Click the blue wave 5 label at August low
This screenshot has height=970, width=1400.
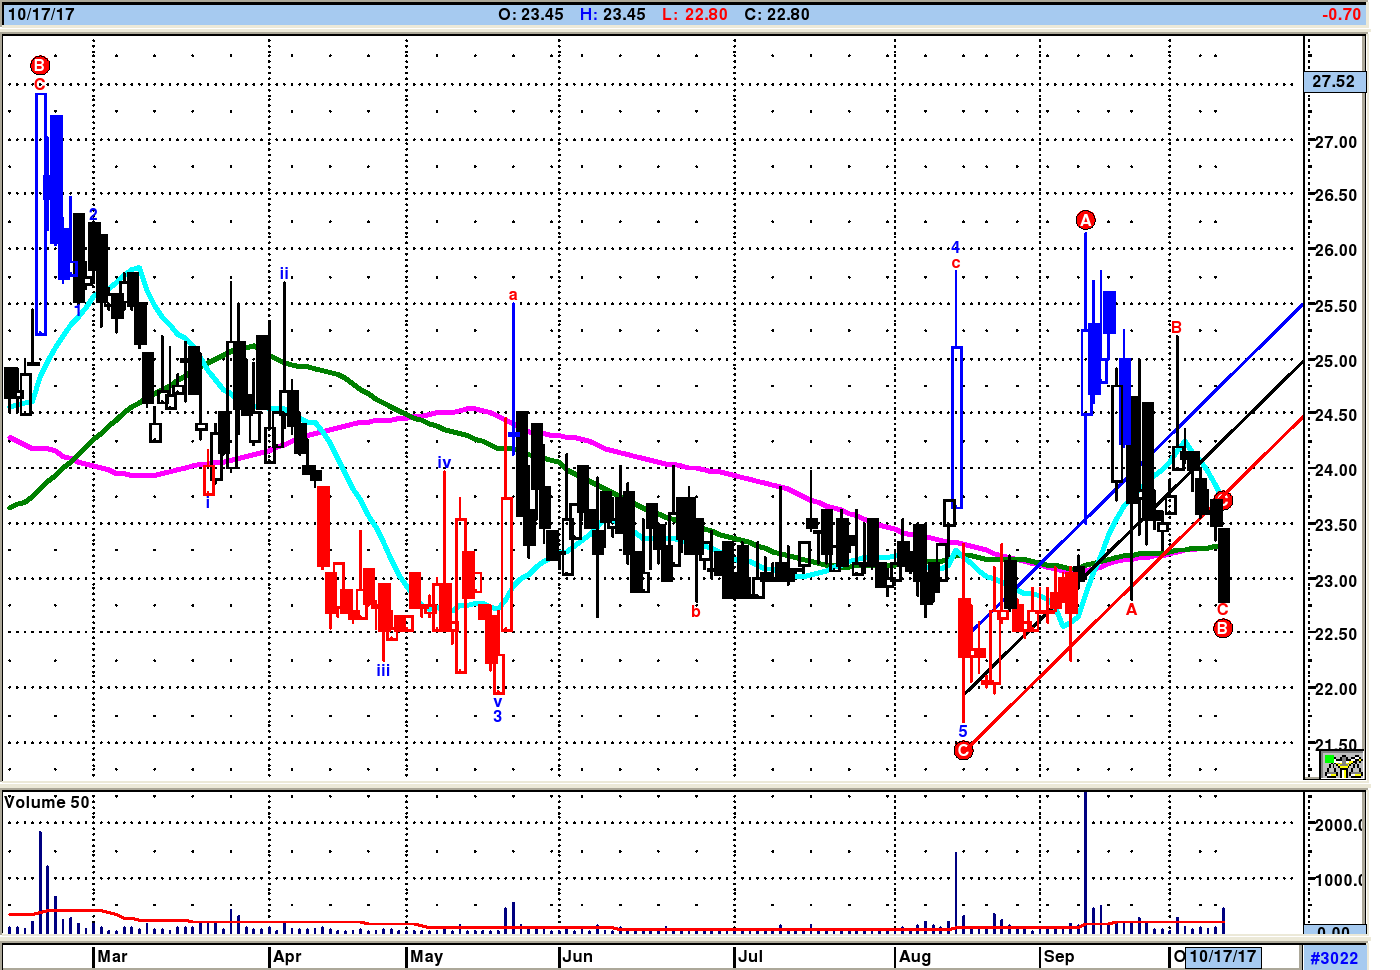[x=963, y=731]
